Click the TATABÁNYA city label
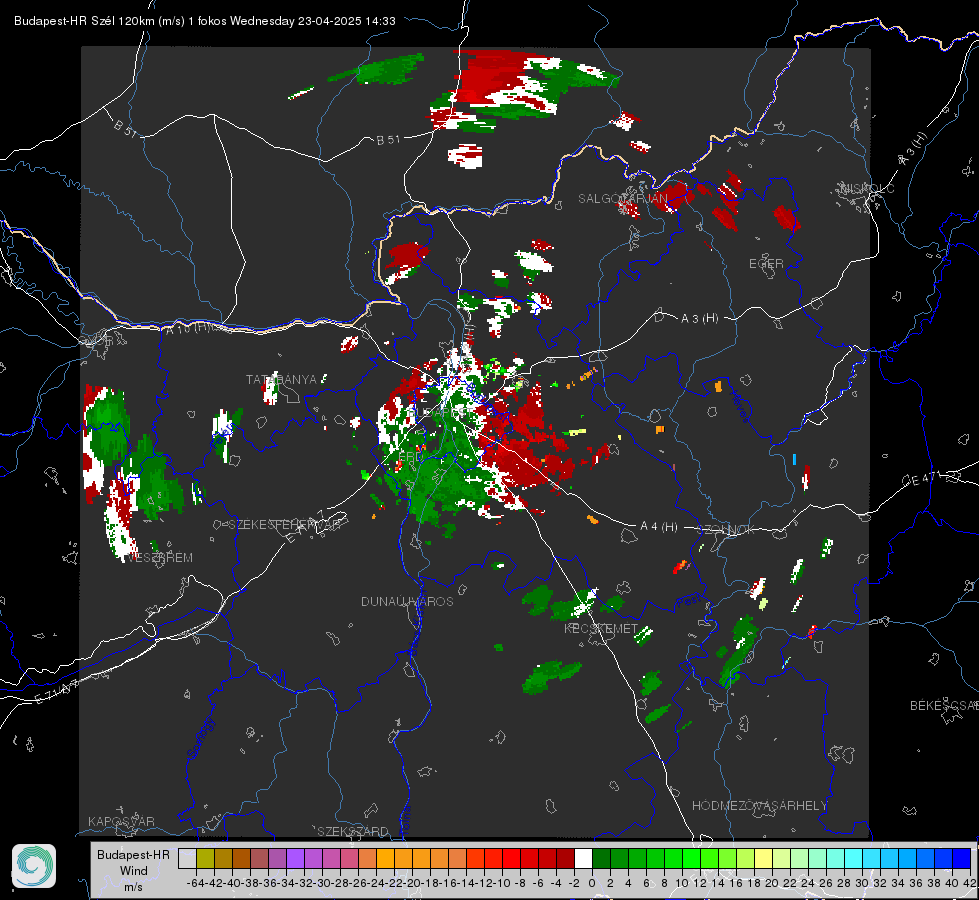 coord(282,380)
